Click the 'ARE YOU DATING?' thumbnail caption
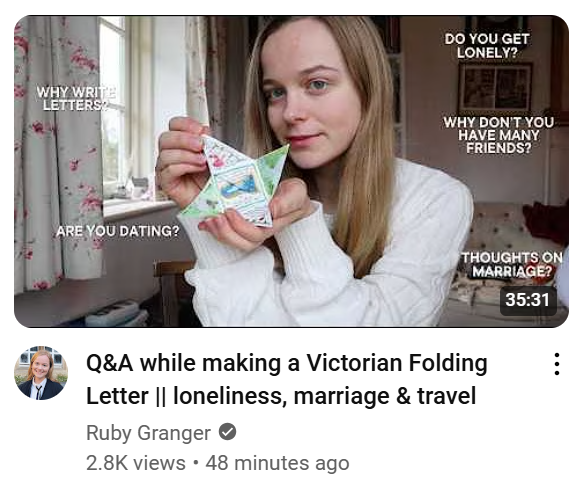This screenshot has height=480, width=587. [118, 231]
